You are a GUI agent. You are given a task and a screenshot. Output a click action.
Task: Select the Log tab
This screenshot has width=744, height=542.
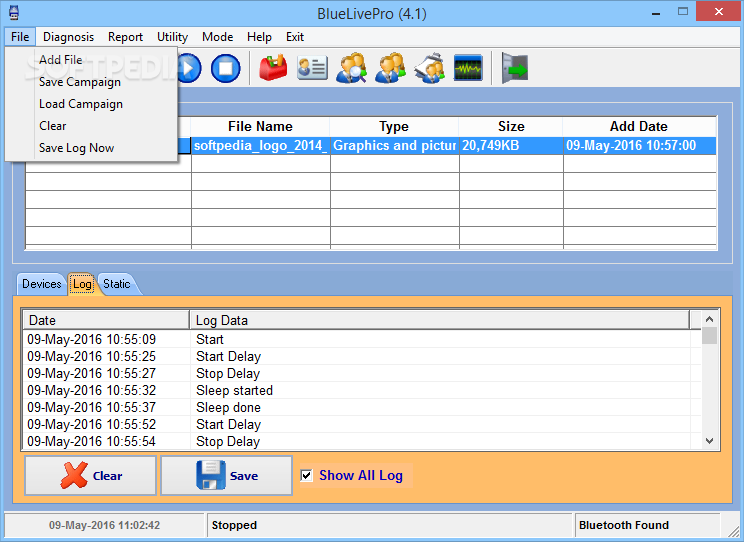82,284
